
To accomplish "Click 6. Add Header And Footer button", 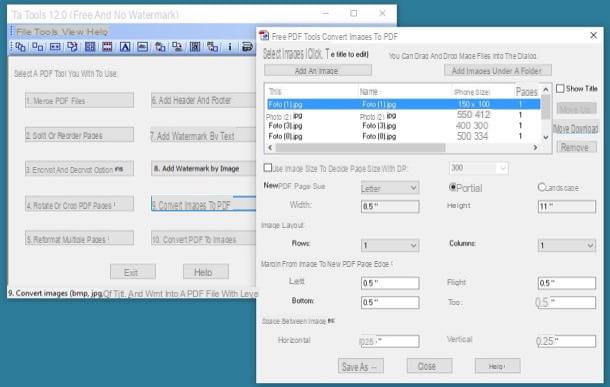I will [x=203, y=100].
